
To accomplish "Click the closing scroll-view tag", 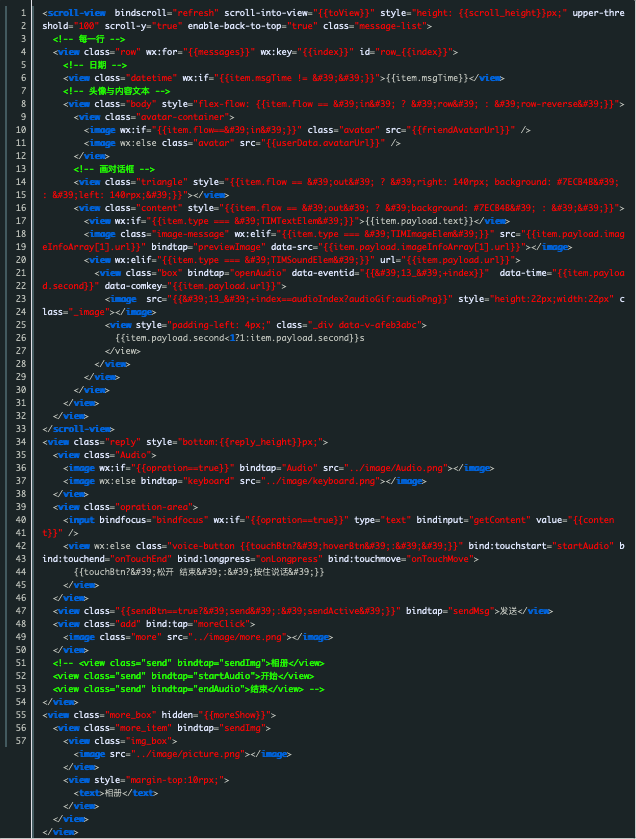I will pyautogui.click(x=79, y=429).
